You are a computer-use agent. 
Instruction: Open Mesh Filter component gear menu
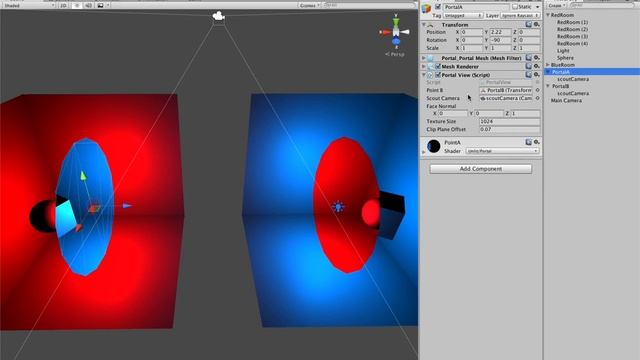pyautogui.click(x=537, y=58)
